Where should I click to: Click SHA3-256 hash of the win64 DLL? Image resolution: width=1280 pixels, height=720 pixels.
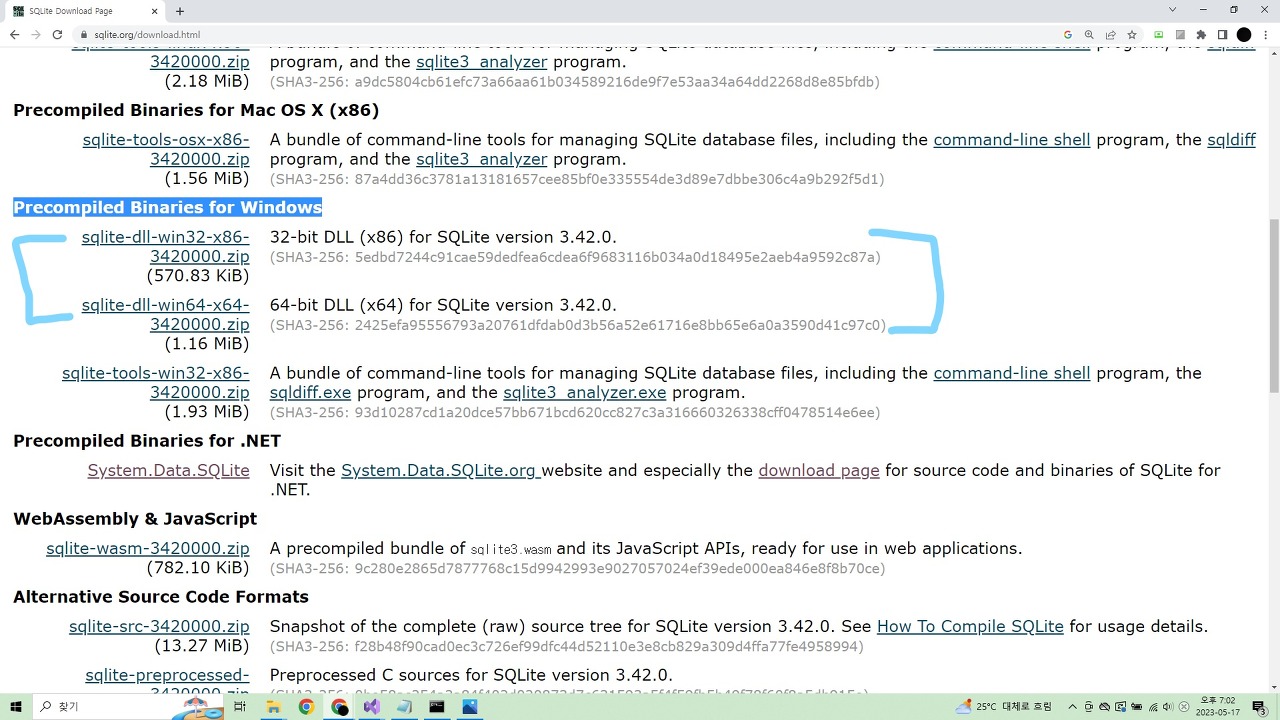point(578,325)
